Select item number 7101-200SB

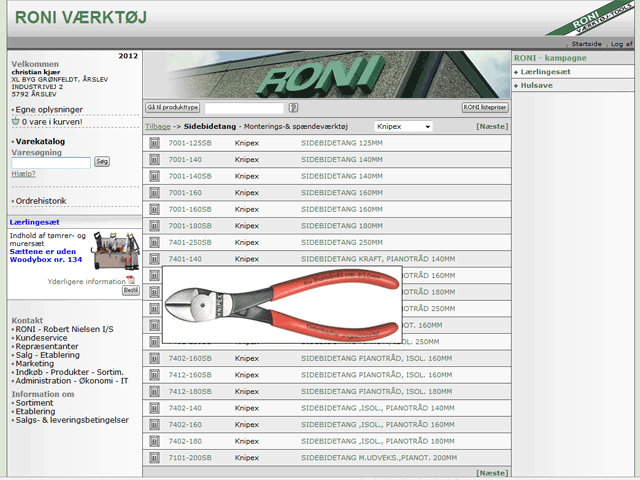190,458
